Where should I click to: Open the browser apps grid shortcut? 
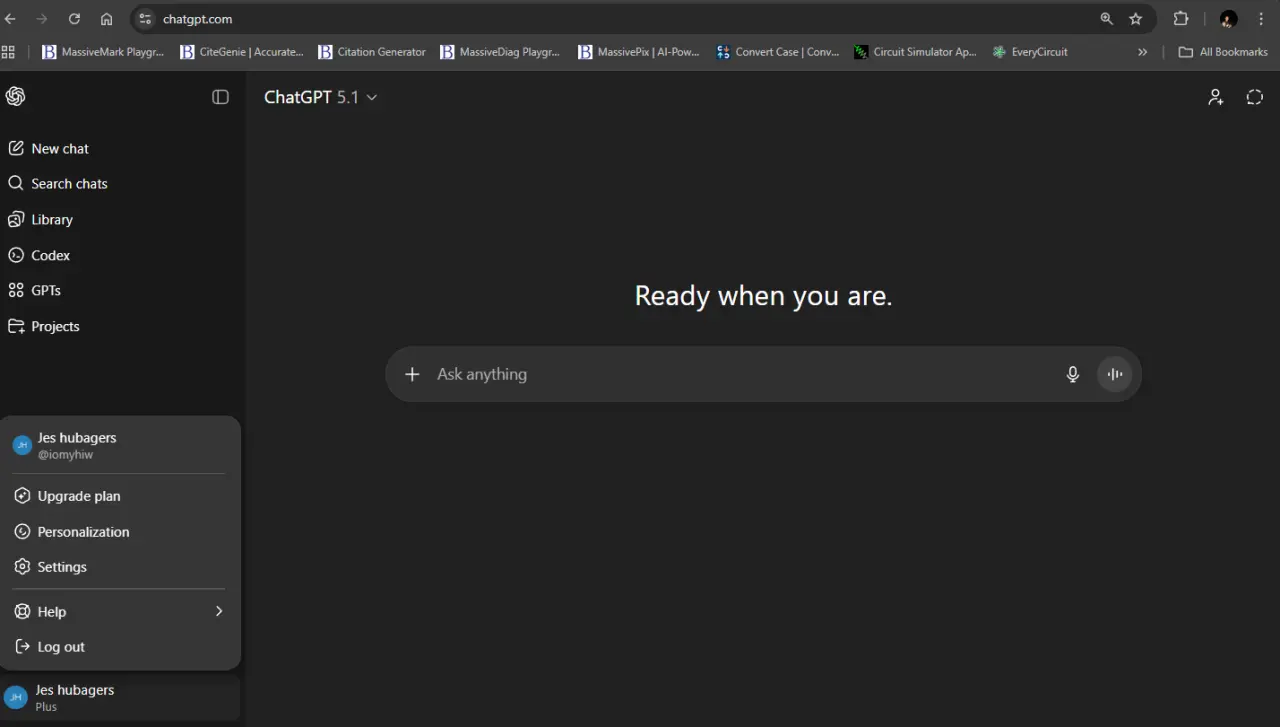coord(9,52)
